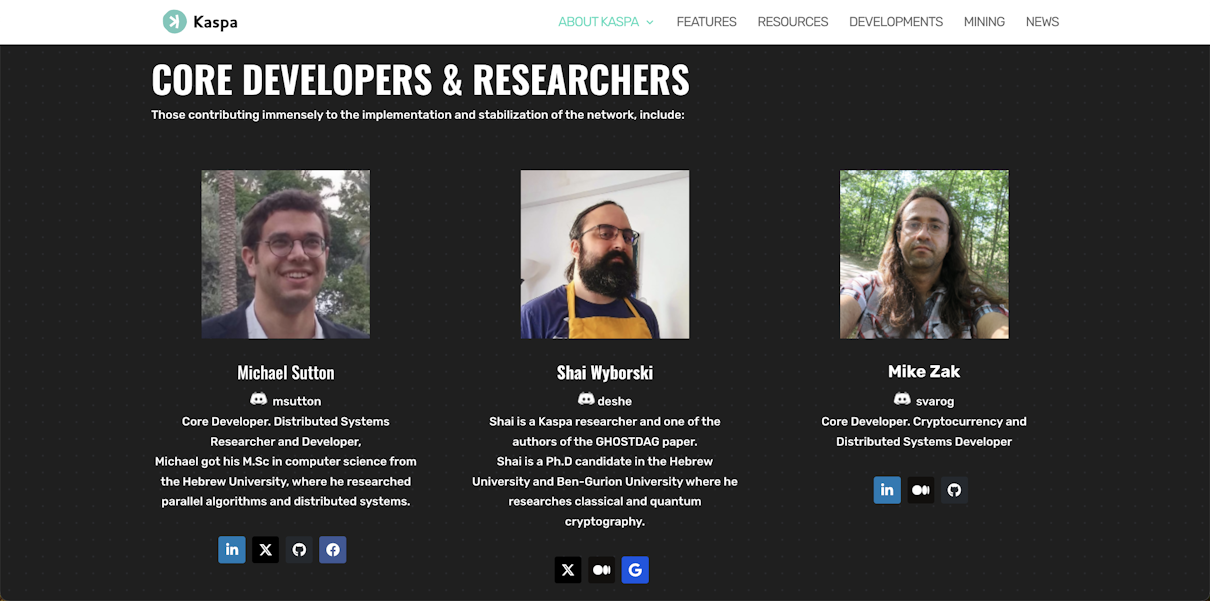Open Michael Sutton's LinkedIn profile icon
This screenshot has height=601, width=1210.
232,549
